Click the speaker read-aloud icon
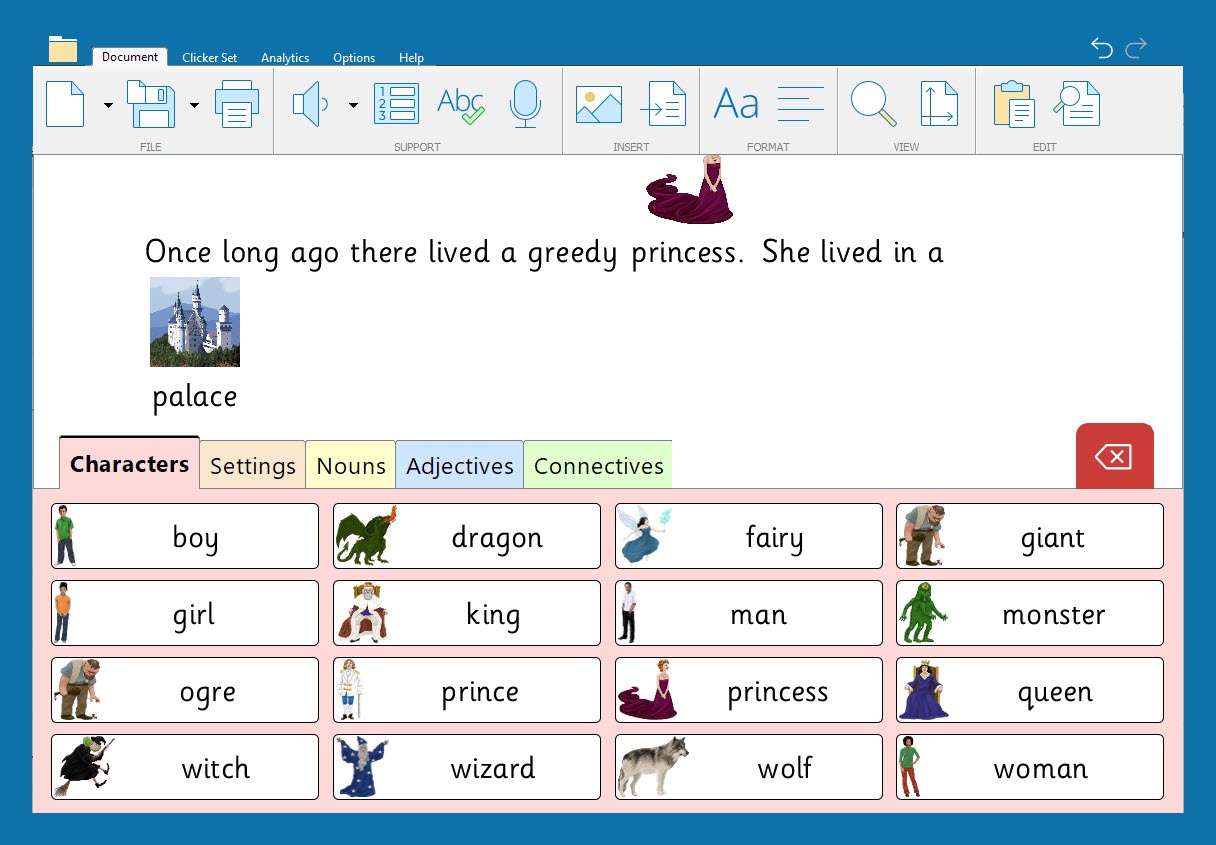Screen dimensions: 1216x845 [x=311, y=104]
